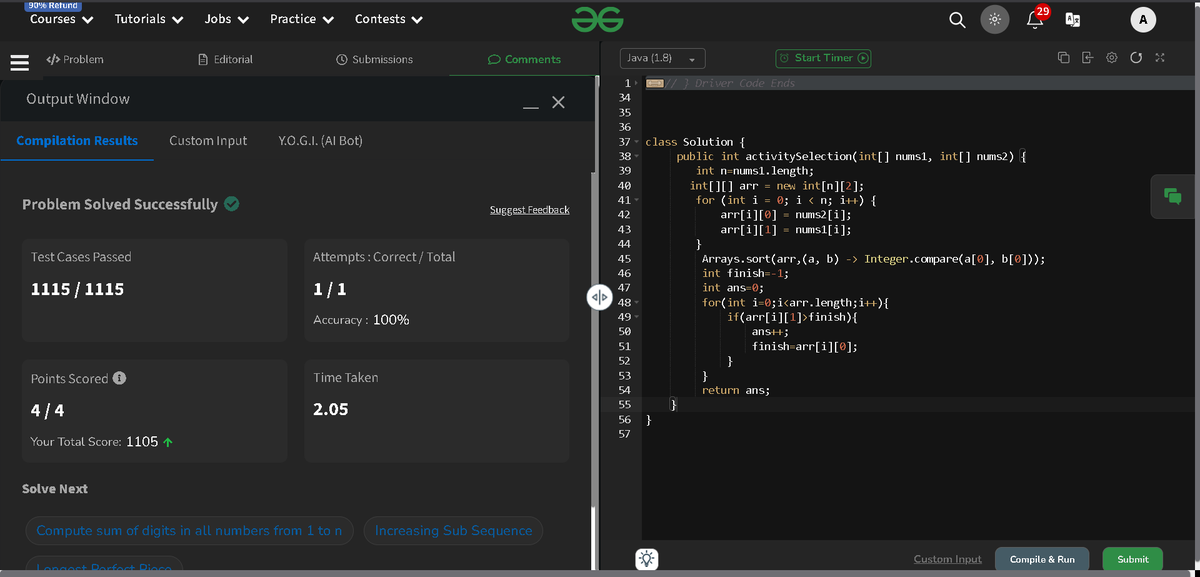The width and height of the screenshot is (1200, 577).
Task: Switch to the Comments tab
Action: (524, 60)
